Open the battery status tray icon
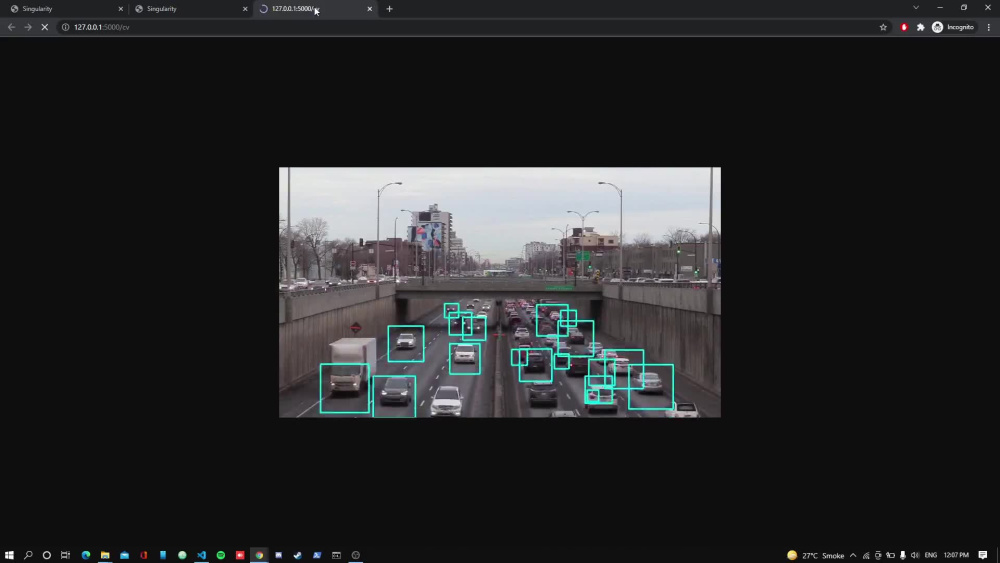 coord(890,555)
